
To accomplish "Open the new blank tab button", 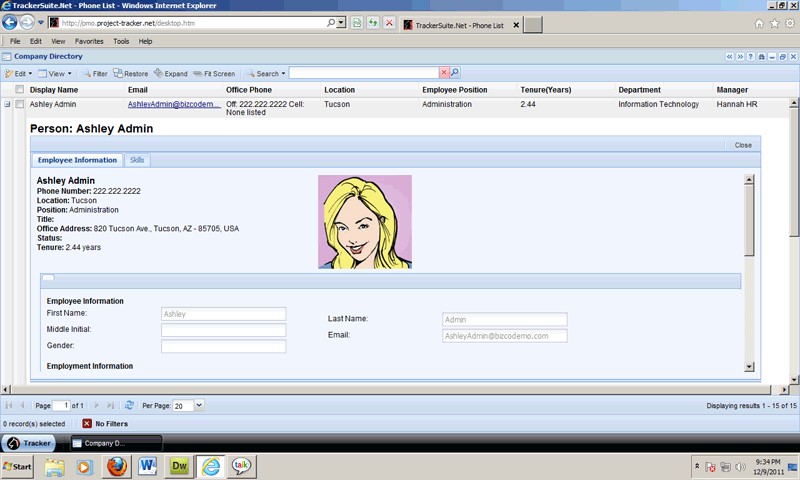I will pos(533,24).
